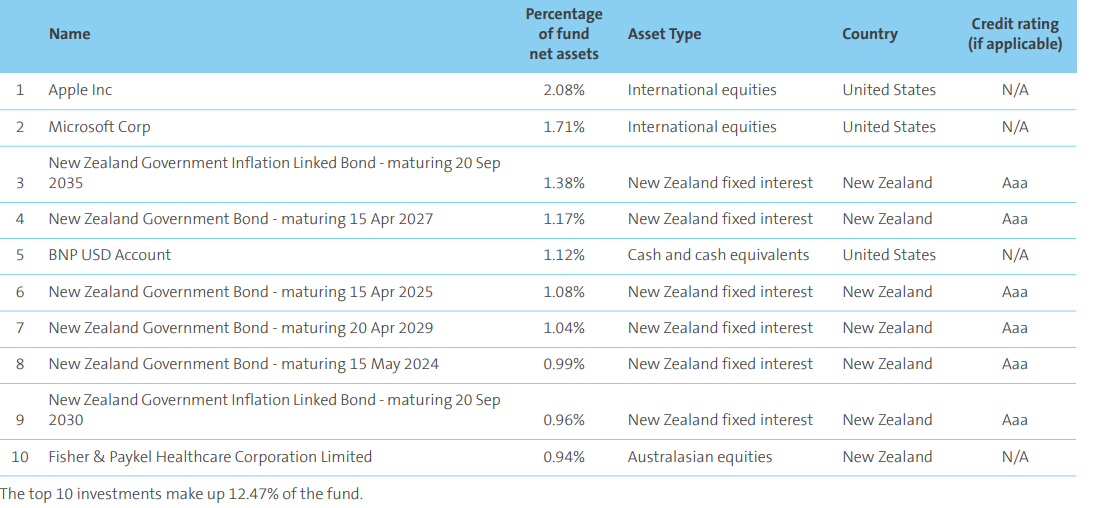Click the top 10 investments summary text

click(x=181, y=494)
